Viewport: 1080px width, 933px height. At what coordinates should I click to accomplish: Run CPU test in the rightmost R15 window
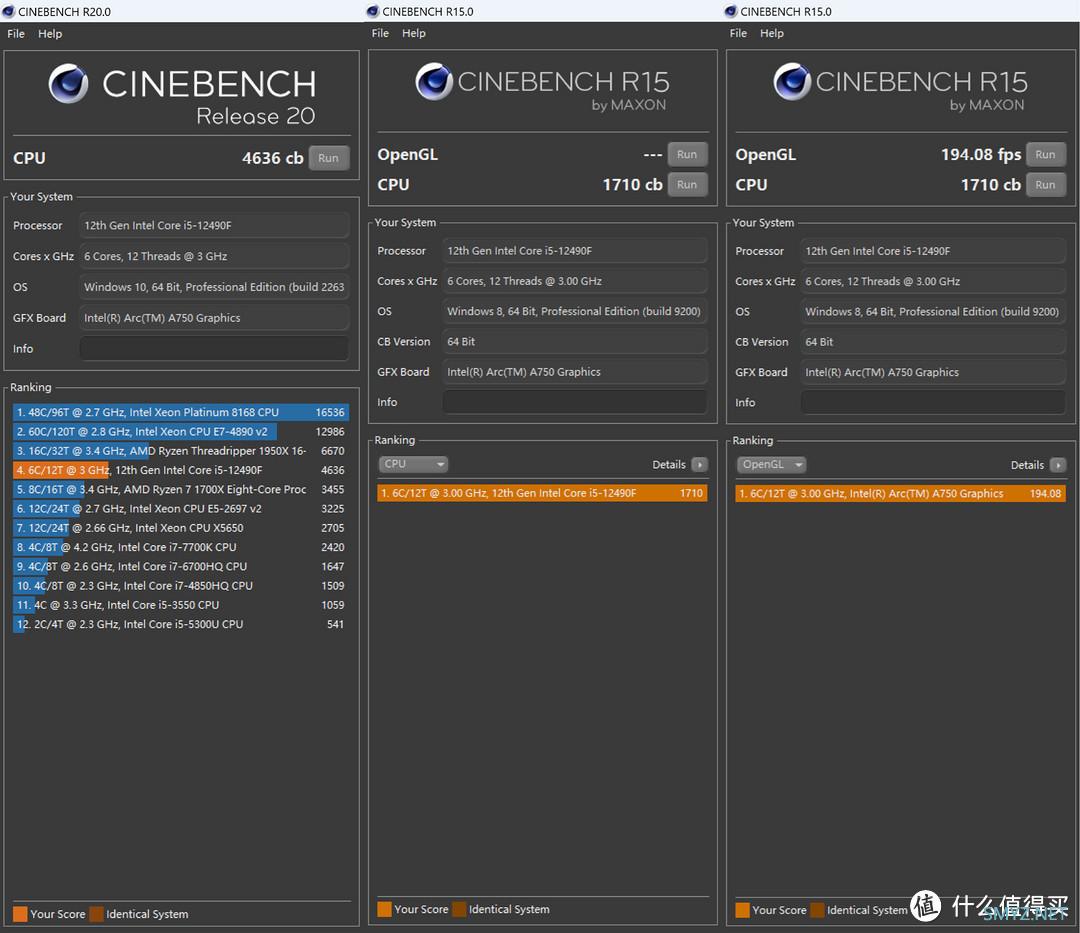click(1045, 185)
